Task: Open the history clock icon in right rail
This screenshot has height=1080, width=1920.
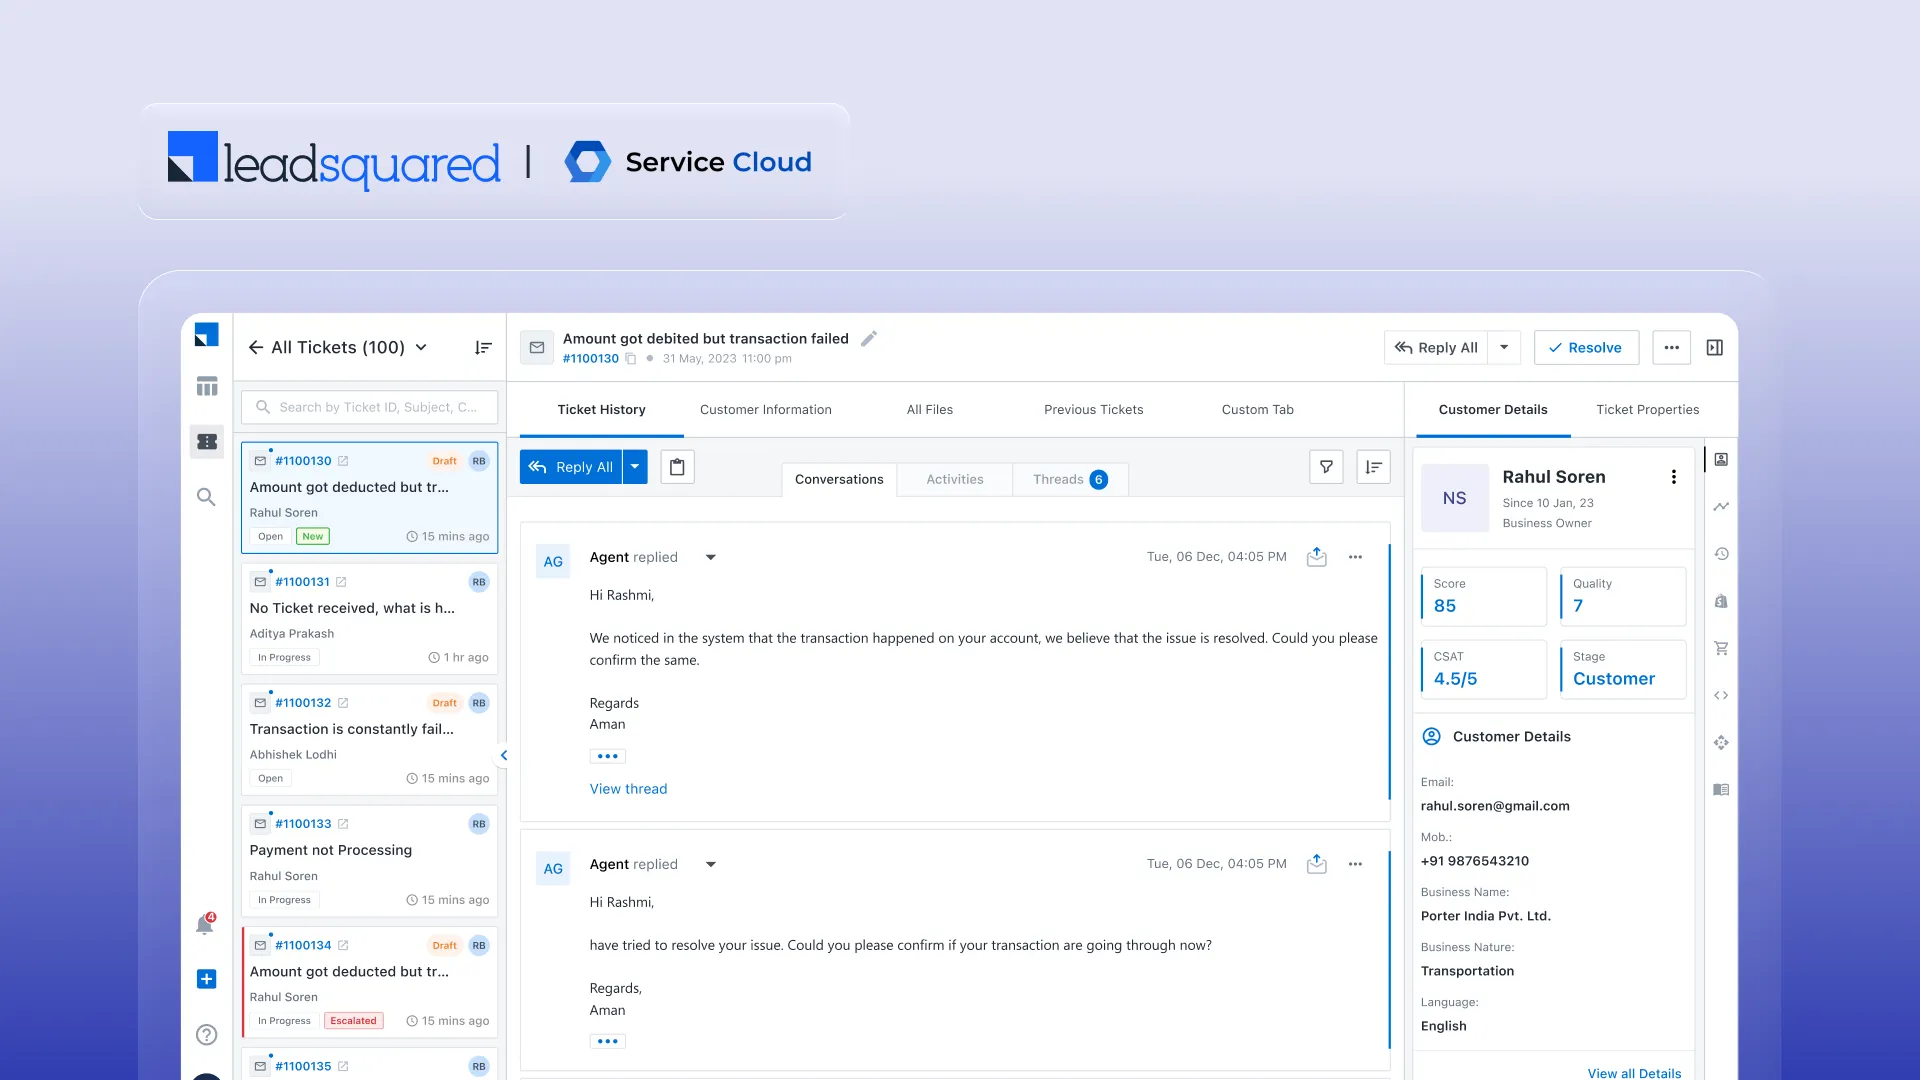Action: (1721, 553)
